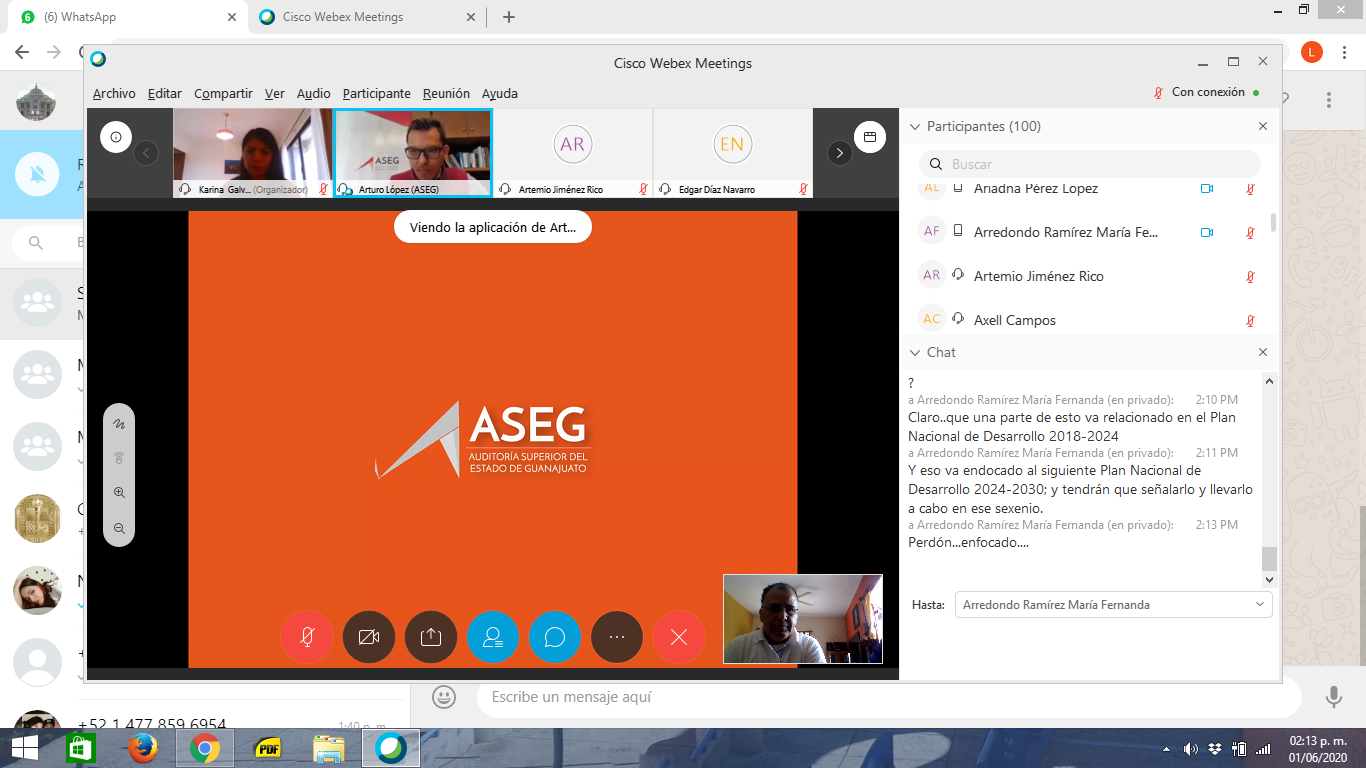
Task: Click Arredondo Ramírez's blue video icon
Action: pyautogui.click(x=1207, y=233)
